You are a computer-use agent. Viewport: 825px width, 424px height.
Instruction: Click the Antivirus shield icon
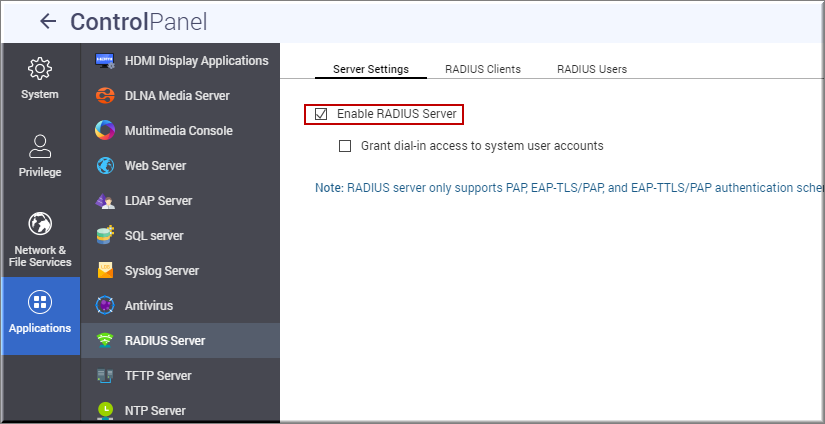(105, 306)
